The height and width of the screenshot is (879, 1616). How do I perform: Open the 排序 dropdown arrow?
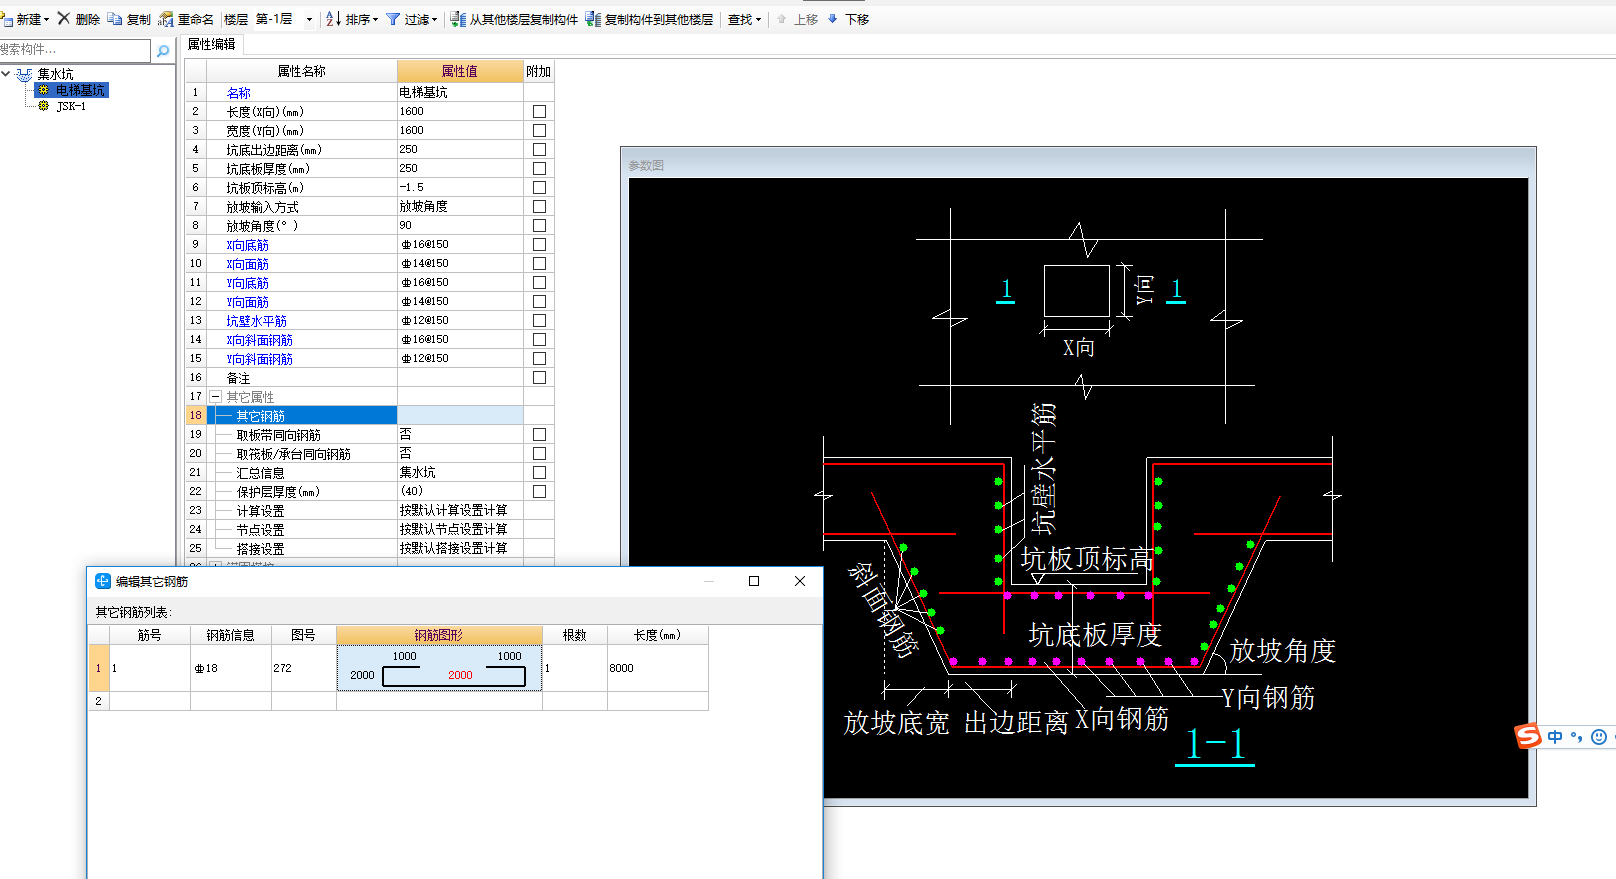tap(375, 20)
